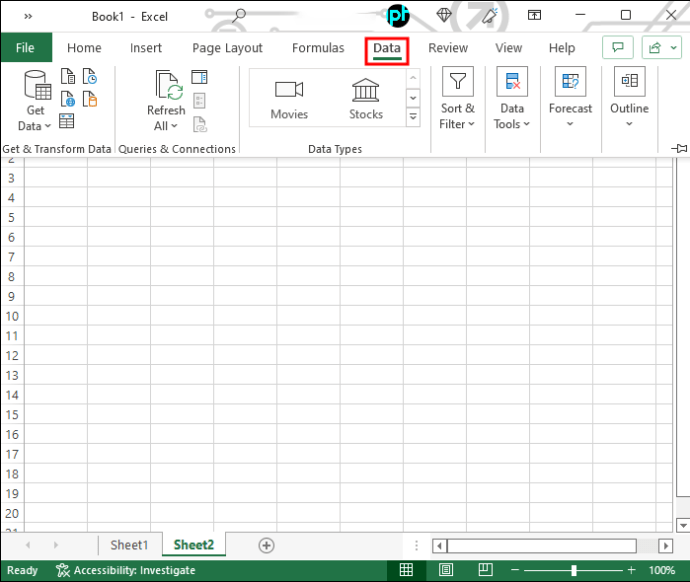Image resolution: width=690 pixels, height=582 pixels.
Task: Expand the Get Data dropdown arrow
Action: (48, 126)
